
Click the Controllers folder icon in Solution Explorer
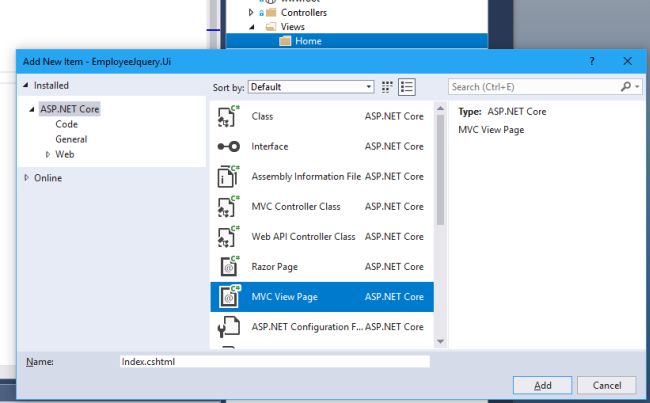point(271,13)
